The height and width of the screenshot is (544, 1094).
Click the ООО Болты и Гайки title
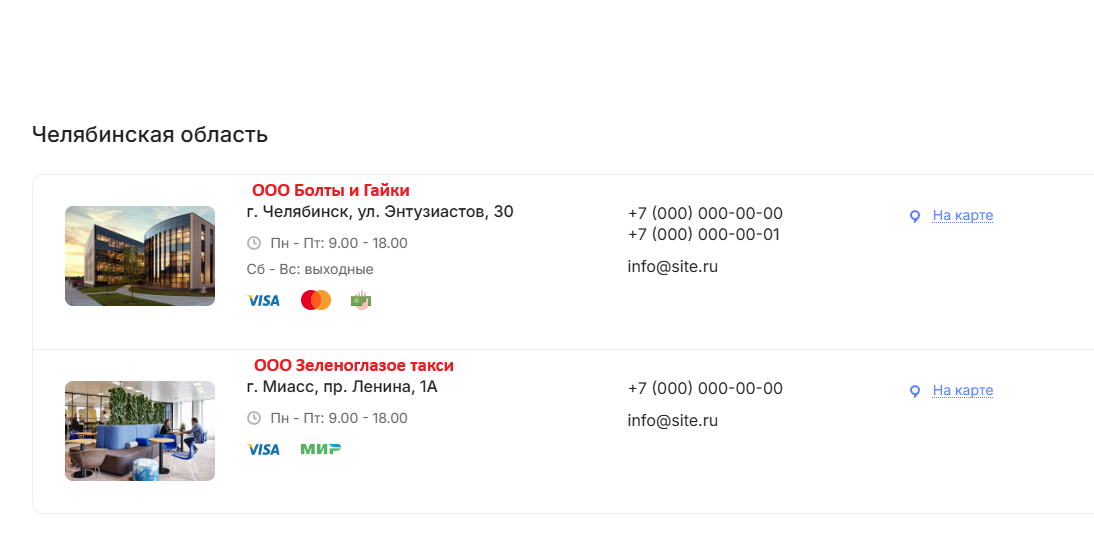331,190
